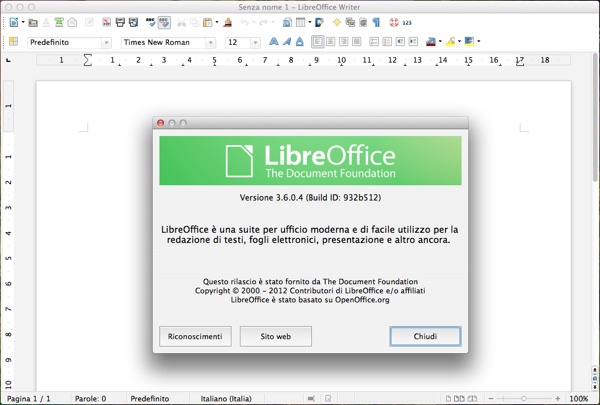This screenshot has height=405, width=600.
Task: Apply the Background Color swatch
Action: click(469, 41)
